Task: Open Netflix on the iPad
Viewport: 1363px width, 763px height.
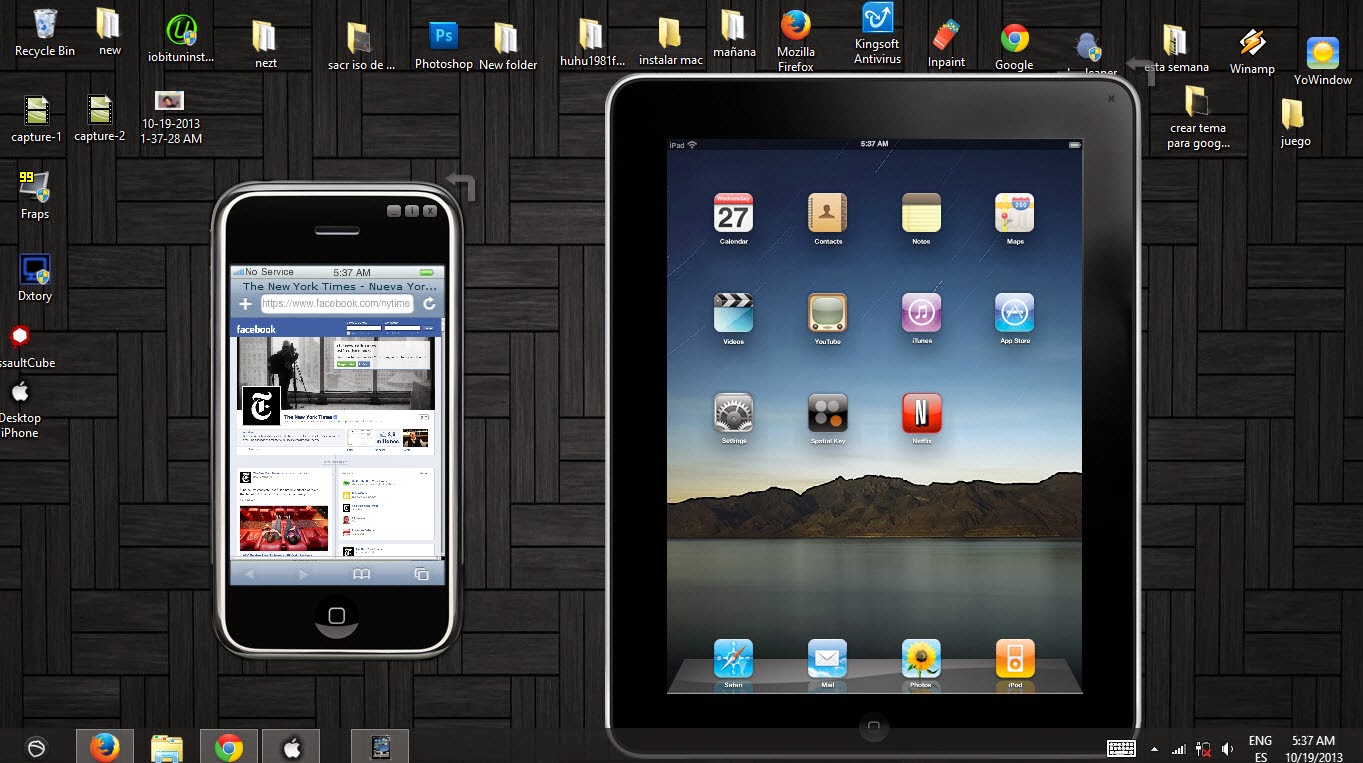Action: coord(921,413)
